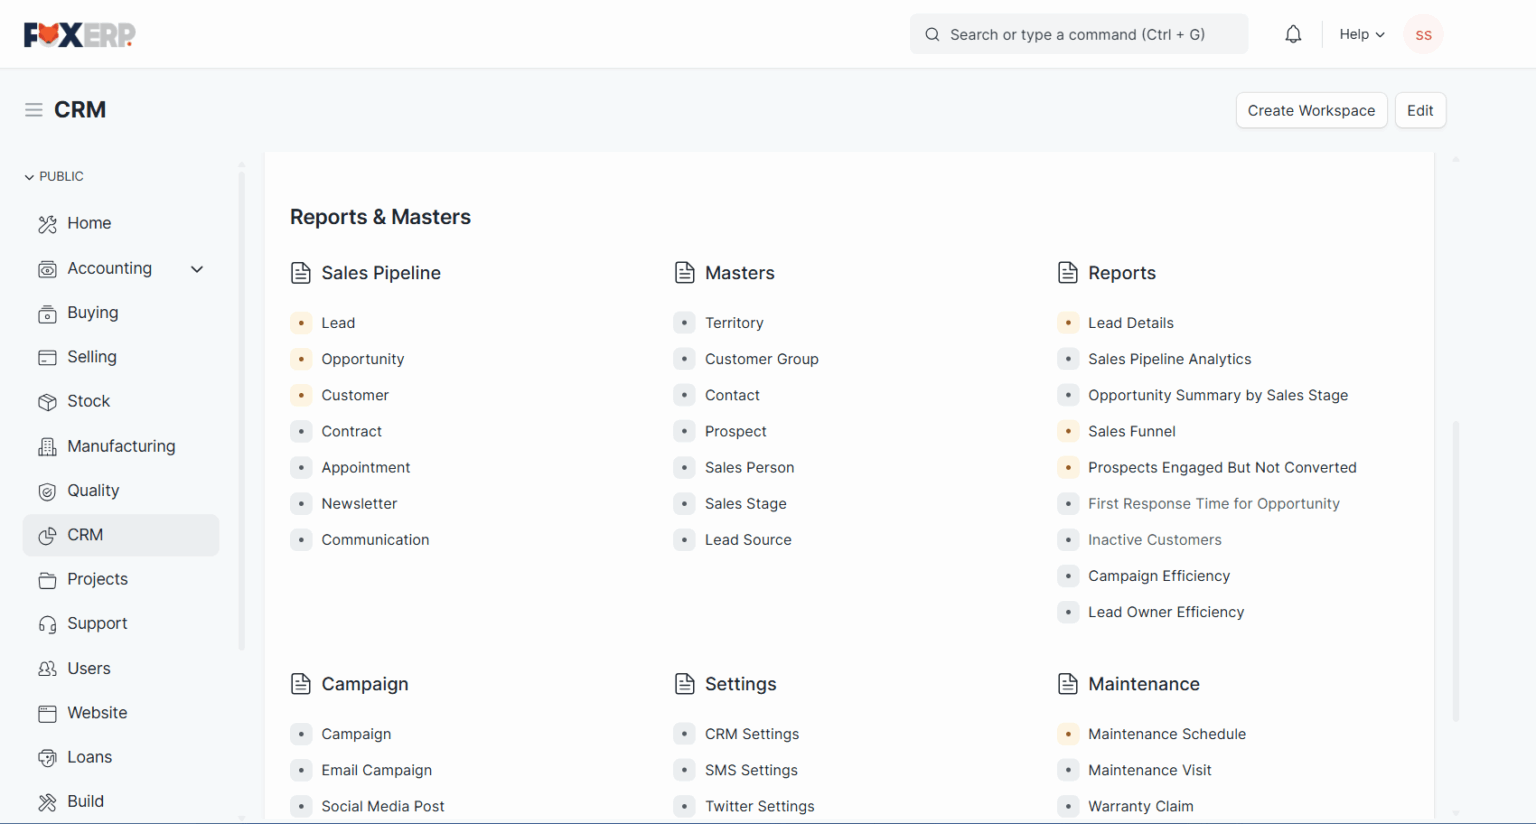Collapse the PUBLIC section

pyautogui.click(x=29, y=176)
